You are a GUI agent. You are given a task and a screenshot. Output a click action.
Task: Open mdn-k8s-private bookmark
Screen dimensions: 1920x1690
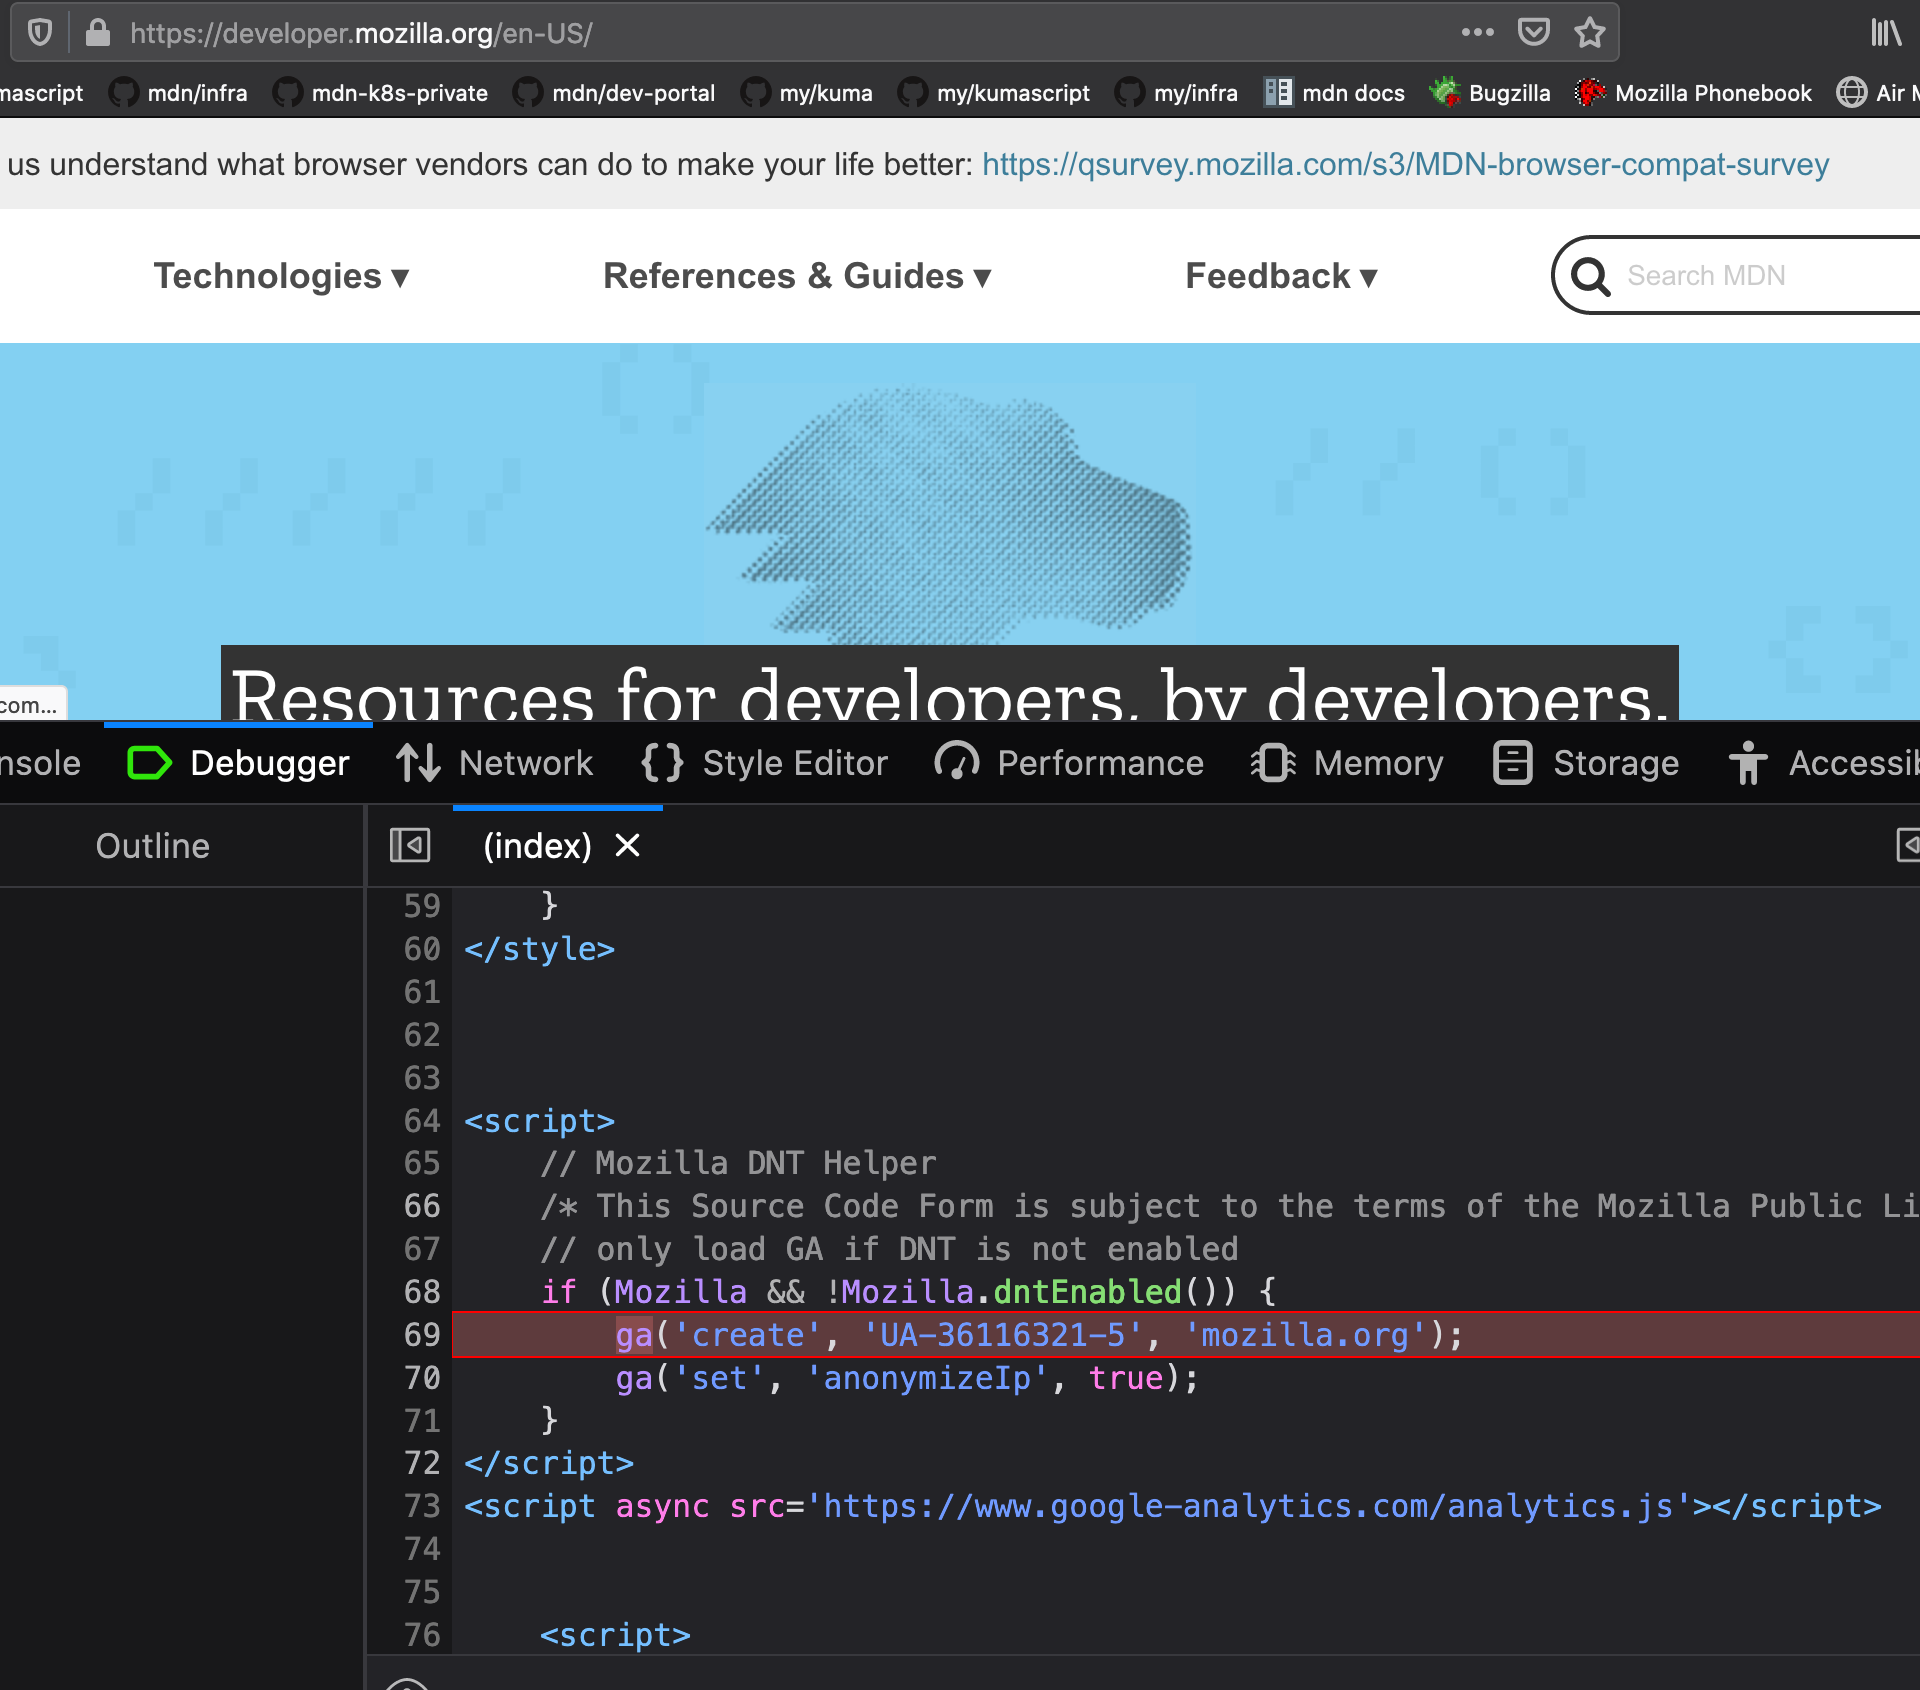coord(381,93)
